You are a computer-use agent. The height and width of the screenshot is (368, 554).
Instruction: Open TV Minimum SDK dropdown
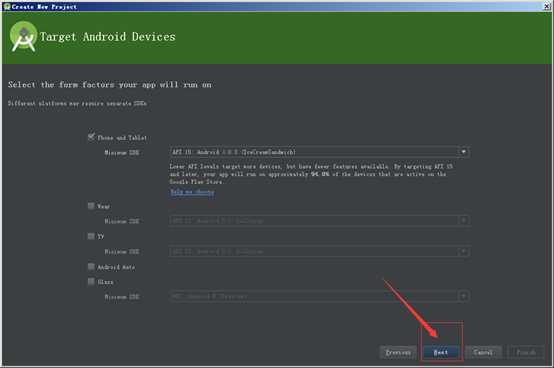point(319,251)
